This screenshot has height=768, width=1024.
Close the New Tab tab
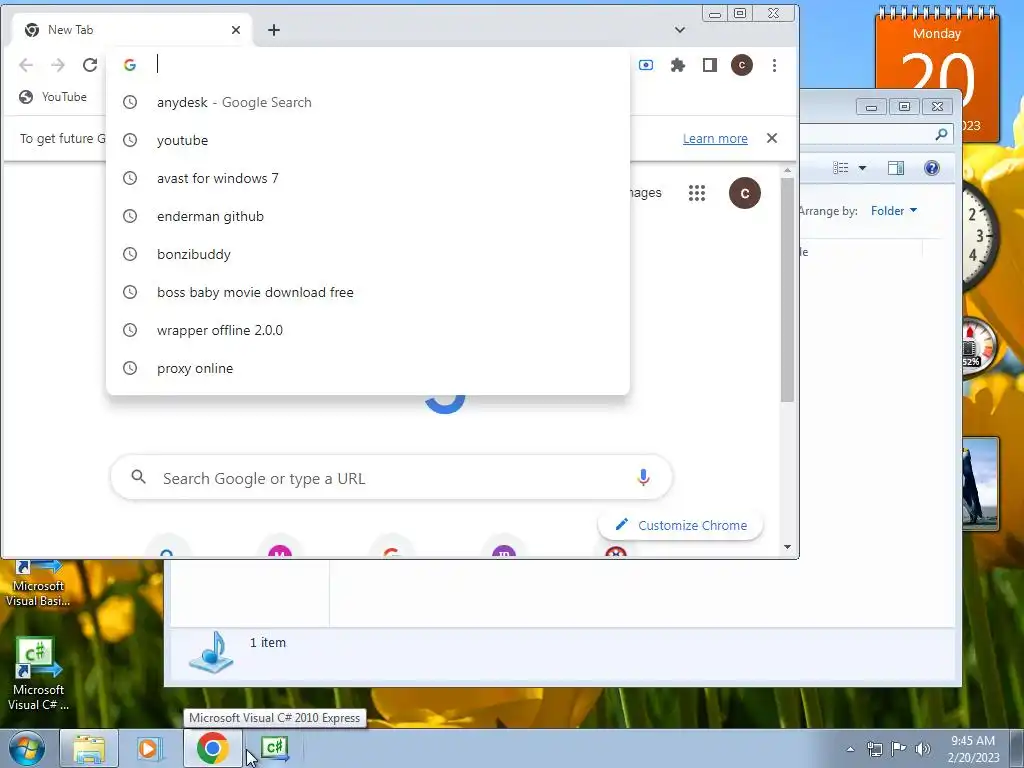click(x=236, y=30)
